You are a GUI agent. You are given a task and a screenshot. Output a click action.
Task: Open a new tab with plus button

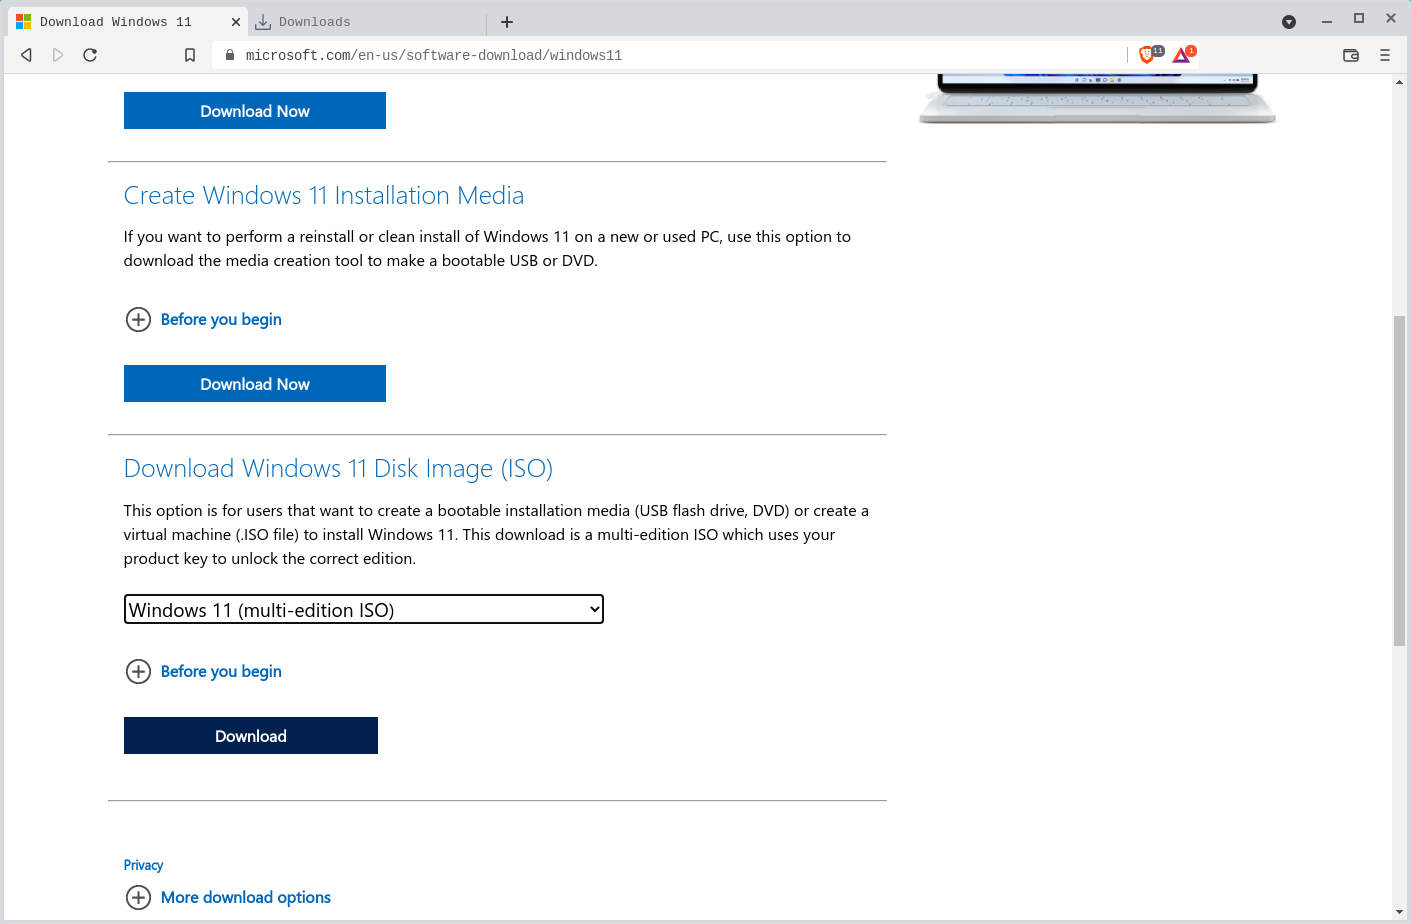click(x=507, y=22)
